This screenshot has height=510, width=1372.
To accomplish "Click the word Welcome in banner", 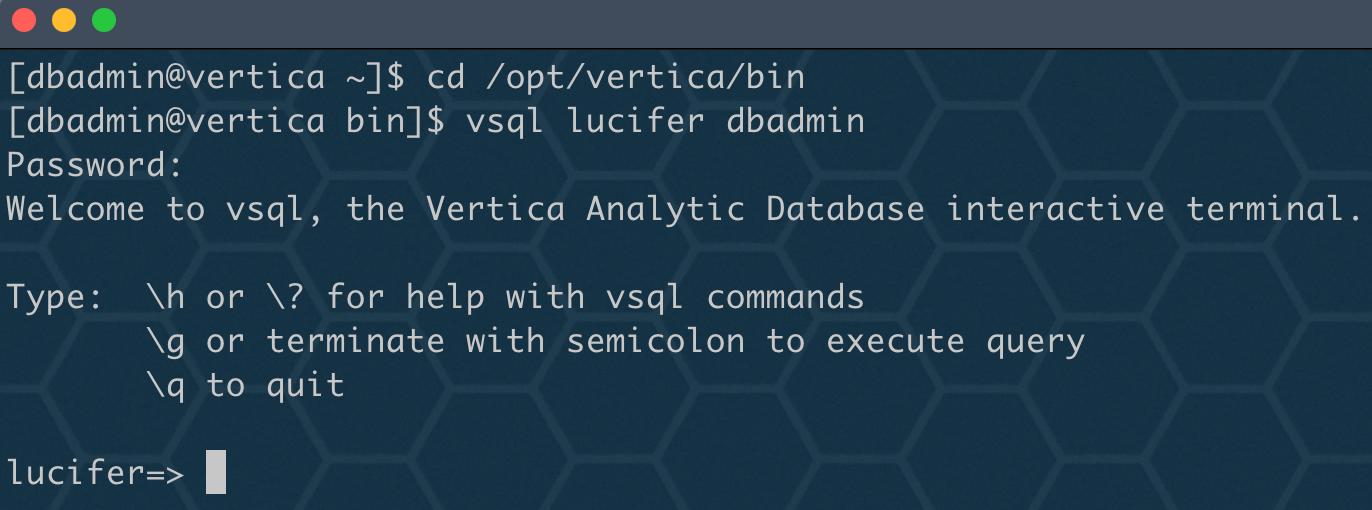I will click(76, 209).
